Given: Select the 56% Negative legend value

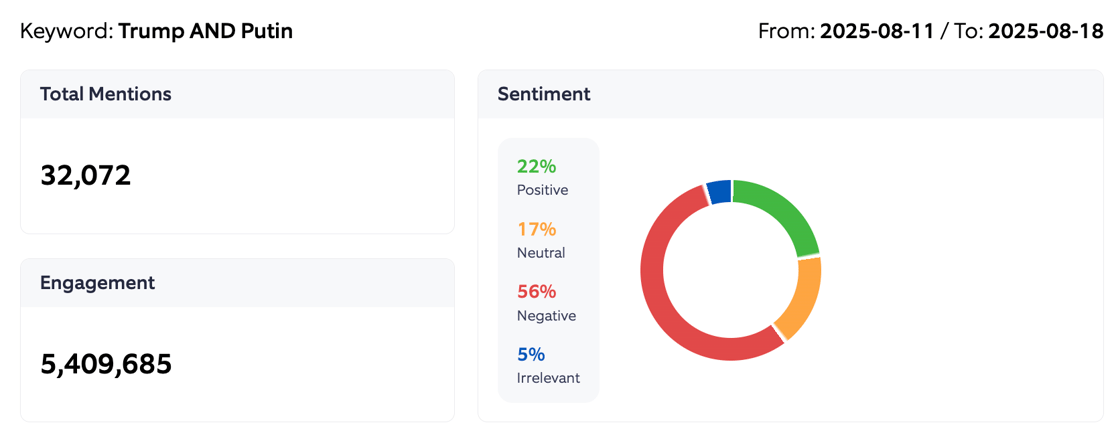Looking at the screenshot, I should pyautogui.click(x=536, y=292).
